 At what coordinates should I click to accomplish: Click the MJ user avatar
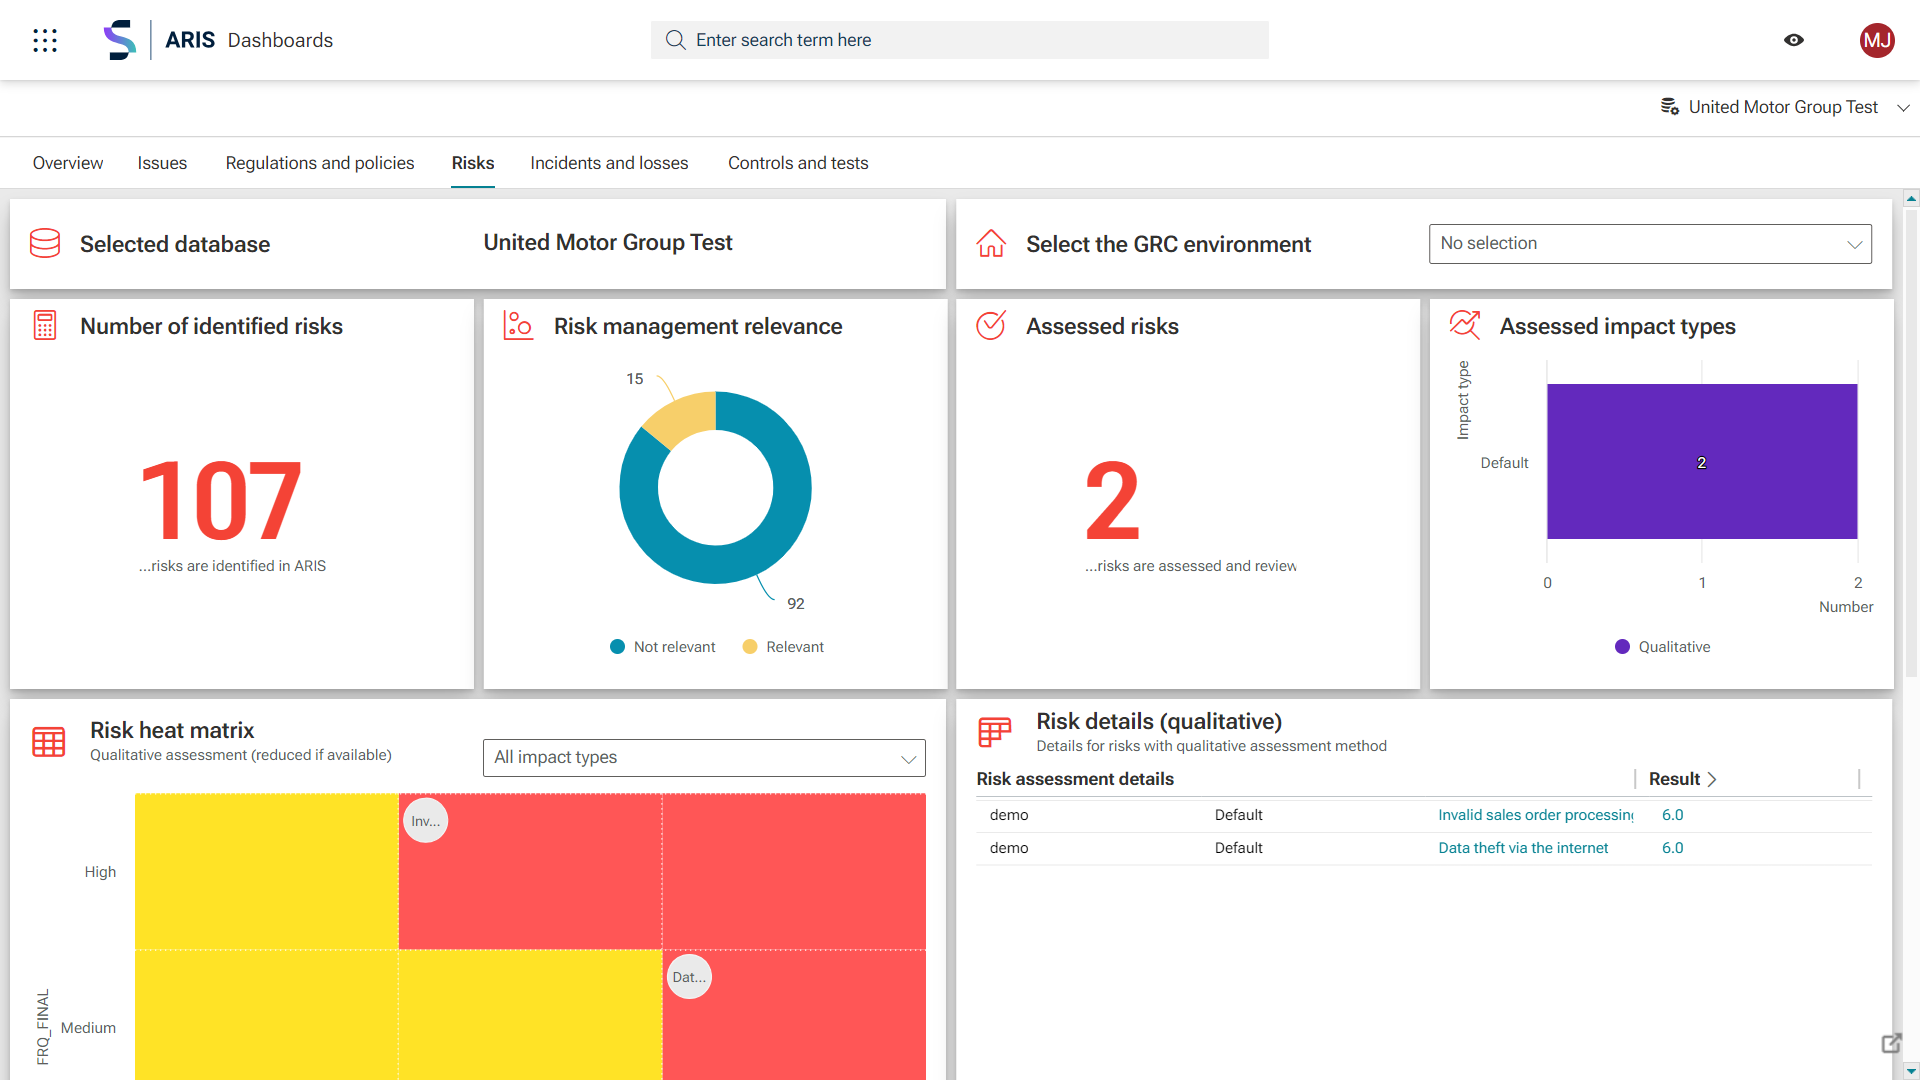pyautogui.click(x=1876, y=40)
